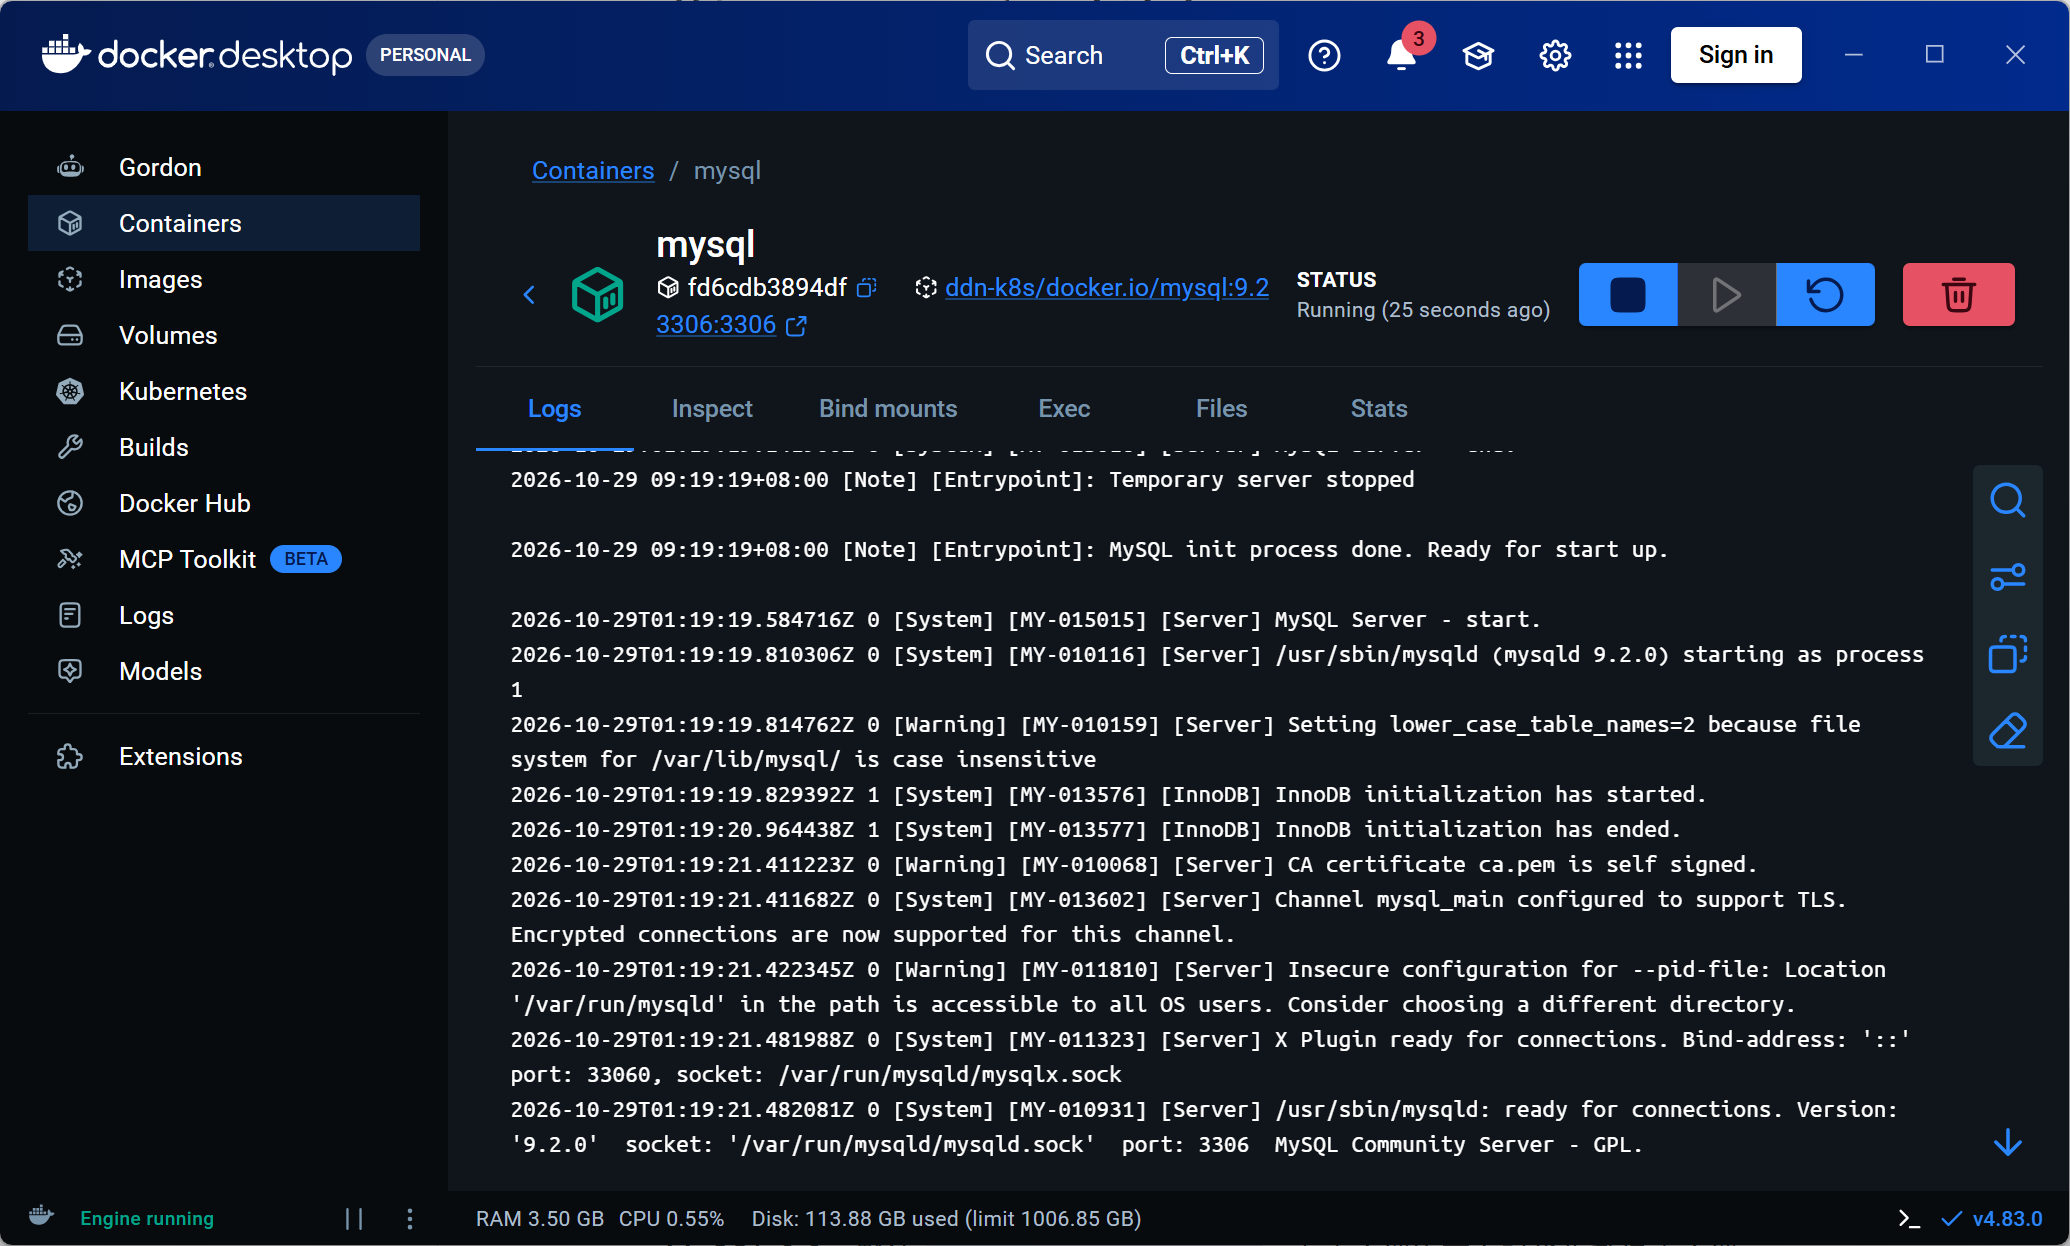This screenshot has width=2070, height=1246.
Task: Open the ddn-k8s/docker.io/mysql:9.2 image link
Action: tap(1107, 288)
